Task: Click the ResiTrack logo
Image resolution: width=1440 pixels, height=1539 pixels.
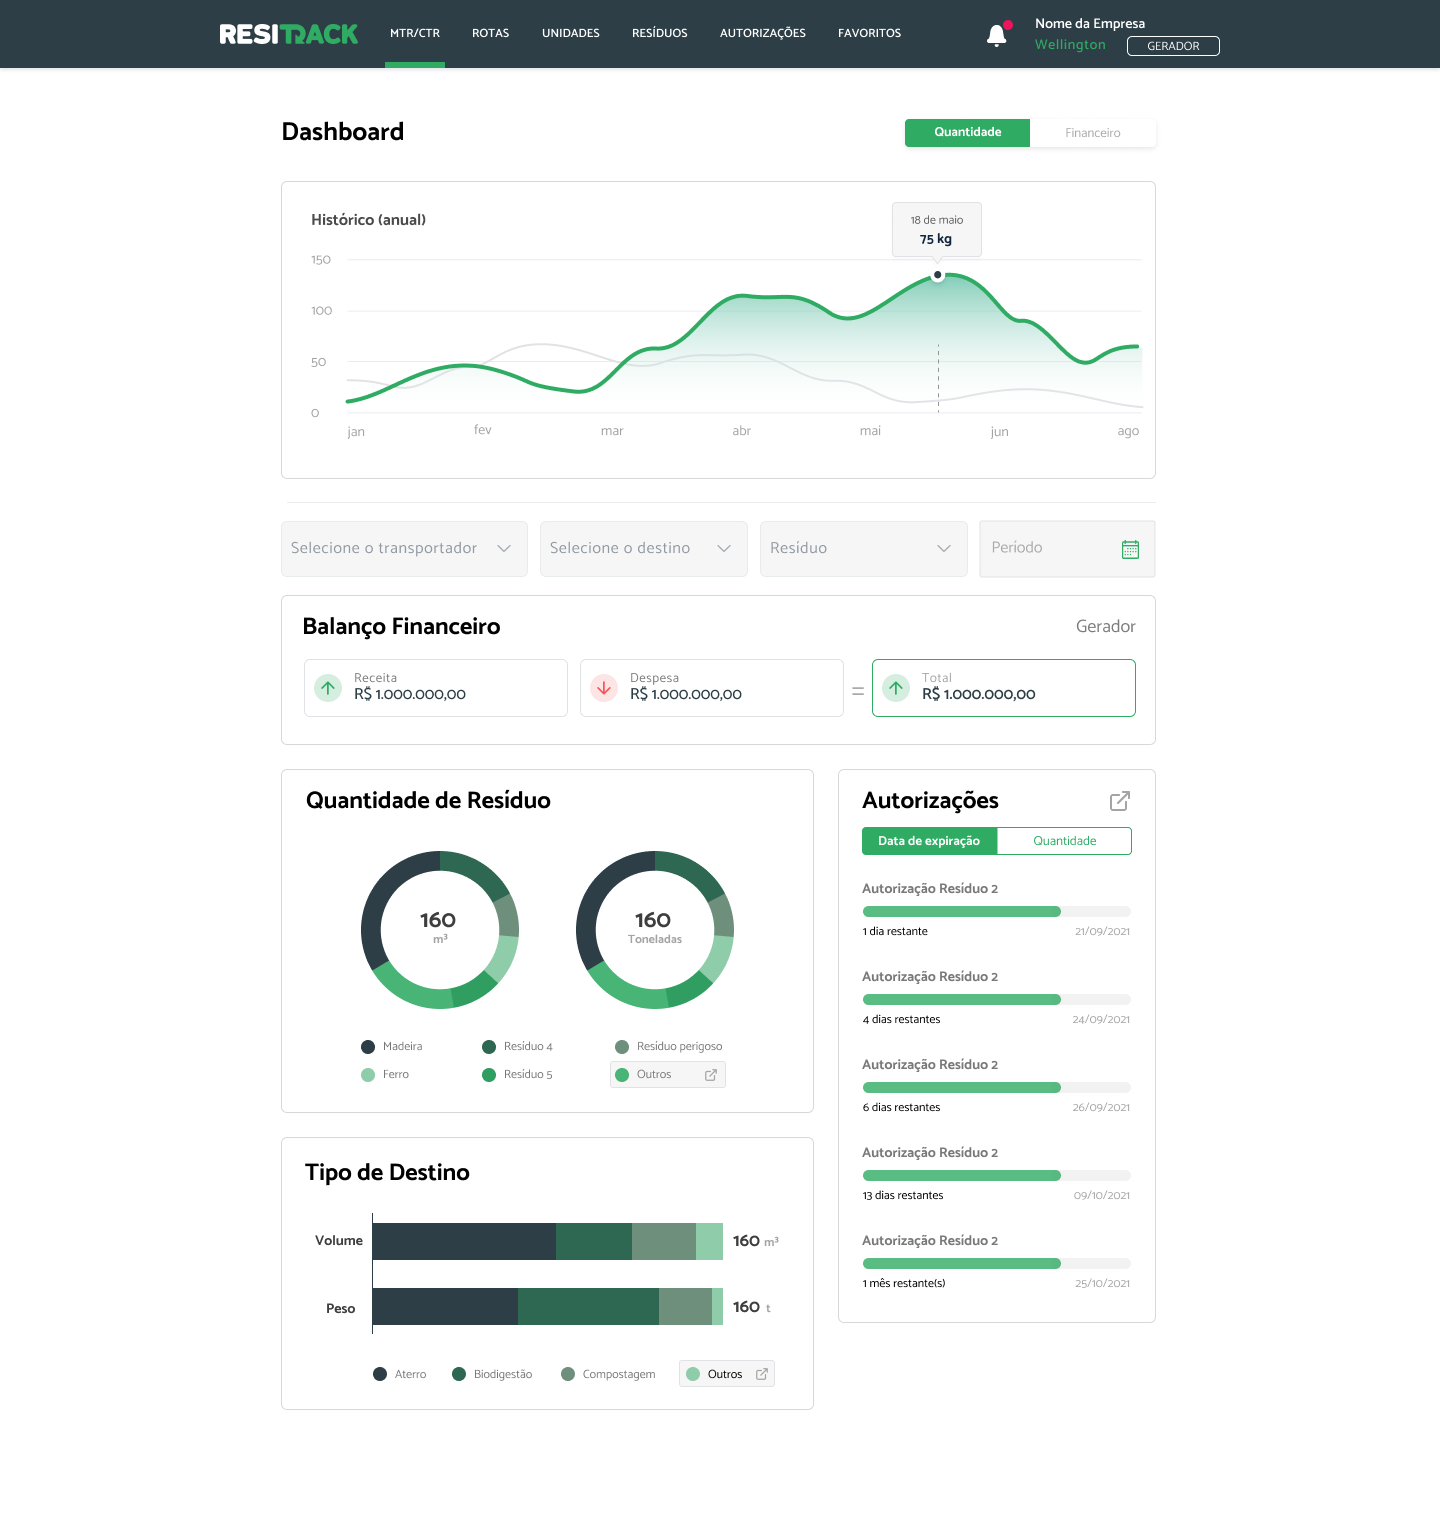Action: coord(288,34)
